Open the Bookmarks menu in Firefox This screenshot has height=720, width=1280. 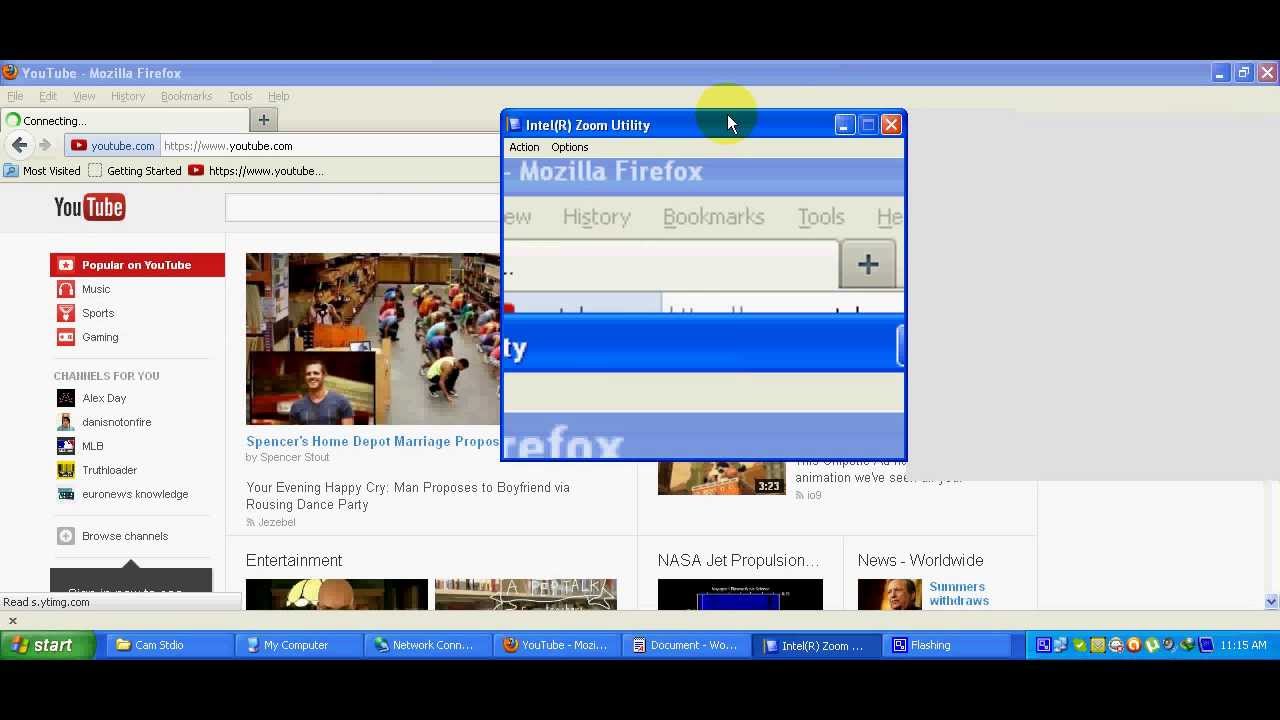(186, 96)
